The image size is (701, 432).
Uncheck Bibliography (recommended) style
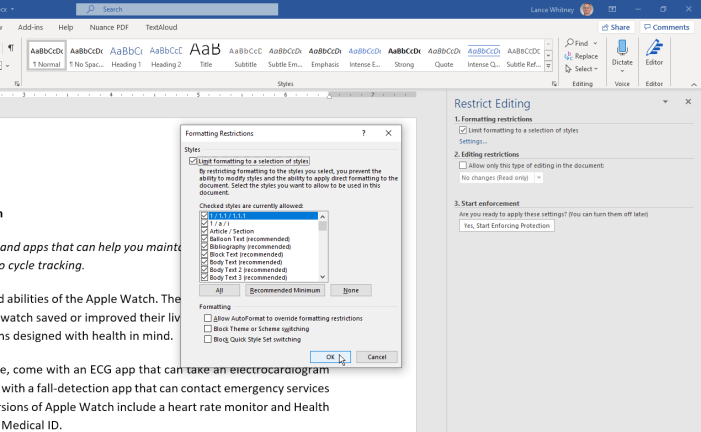point(204,246)
